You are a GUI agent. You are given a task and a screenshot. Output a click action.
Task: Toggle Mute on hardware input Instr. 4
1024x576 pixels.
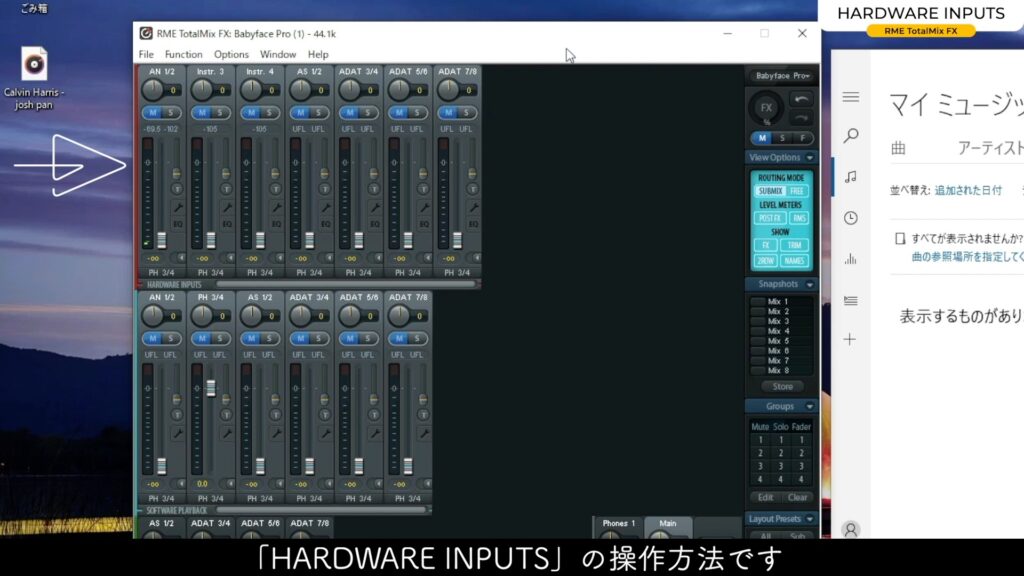click(x=251, y=113)
